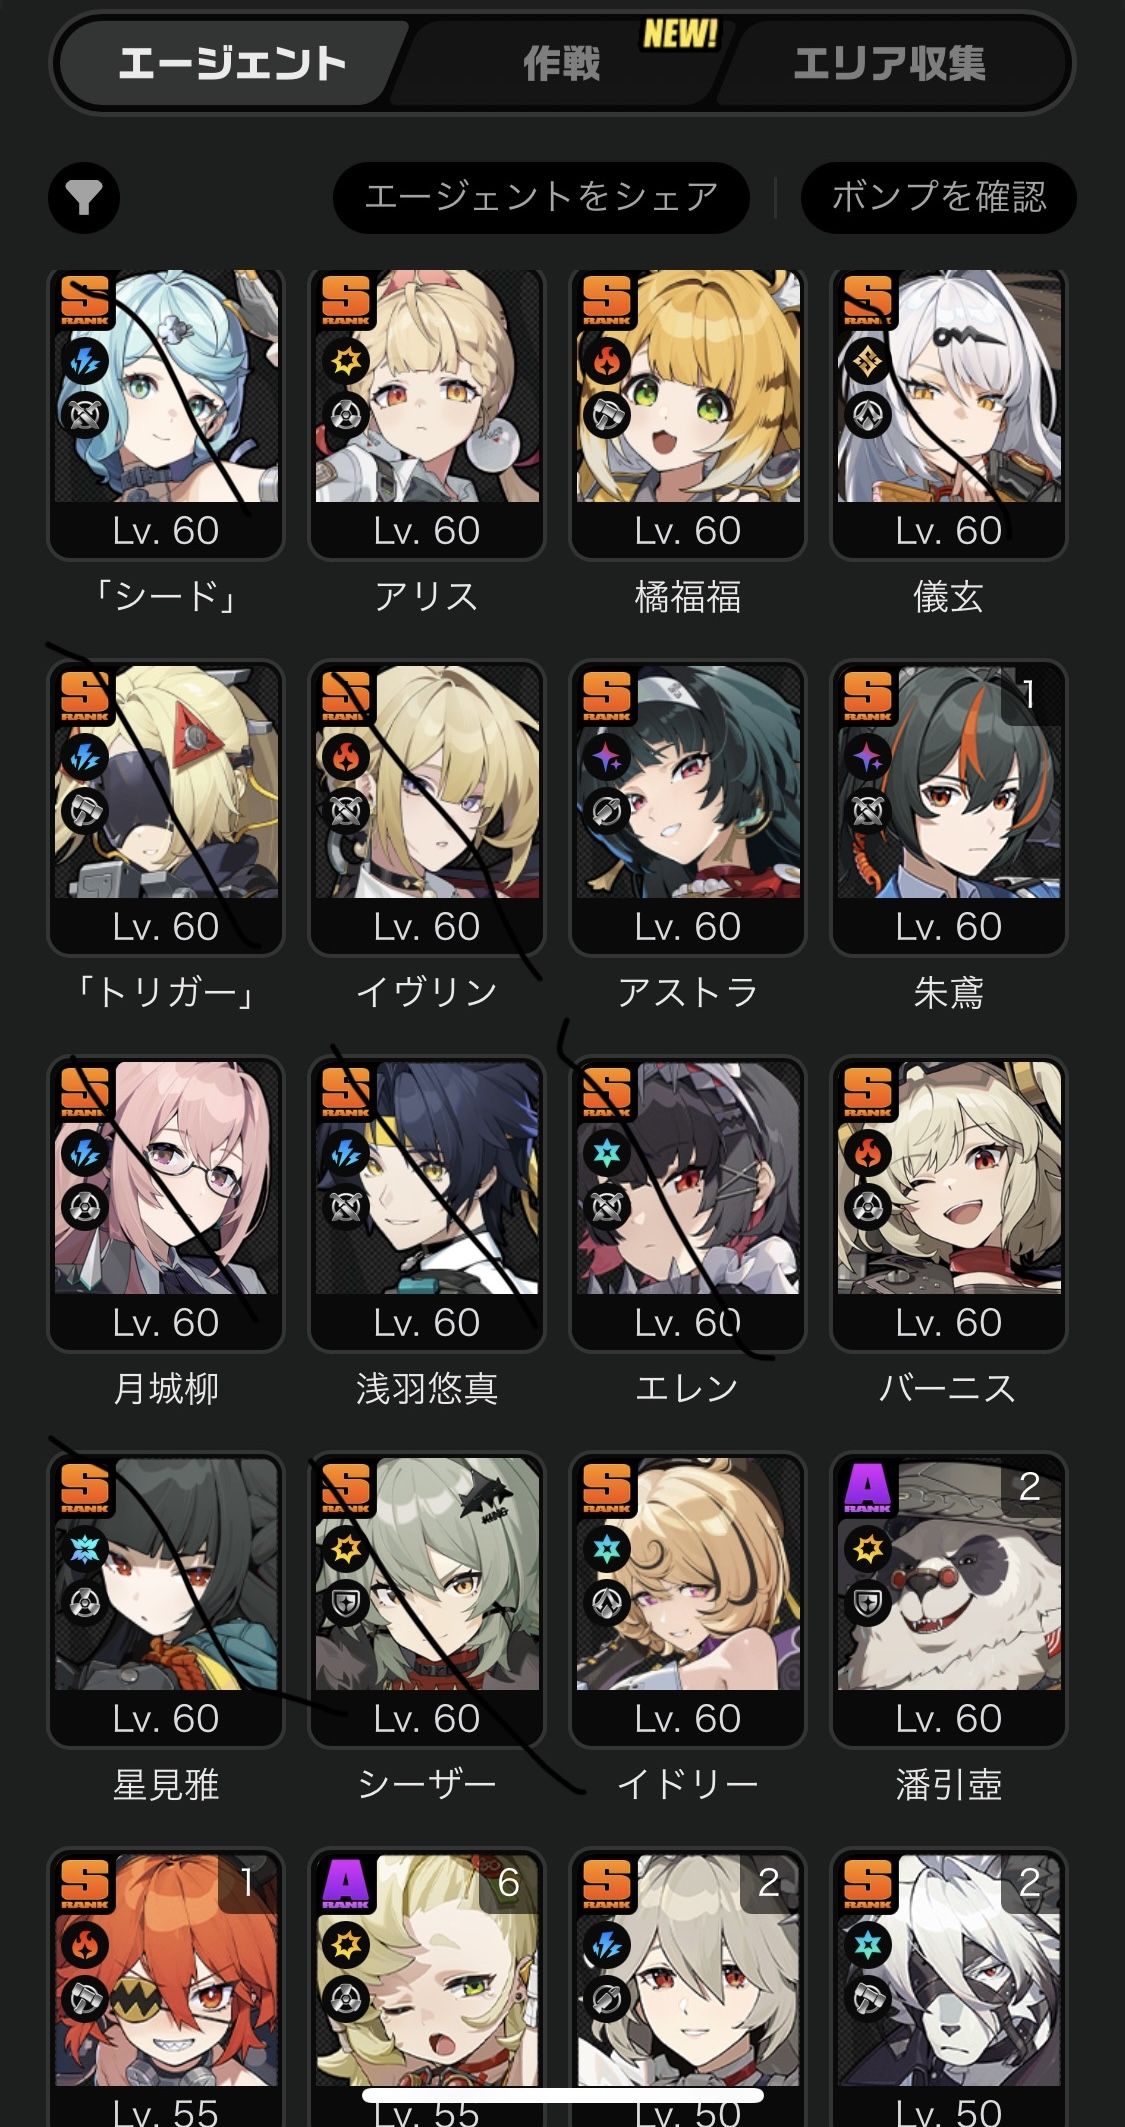
Task: Click the number 1 badge on 朱鳶
Action: coord(1029,694)
